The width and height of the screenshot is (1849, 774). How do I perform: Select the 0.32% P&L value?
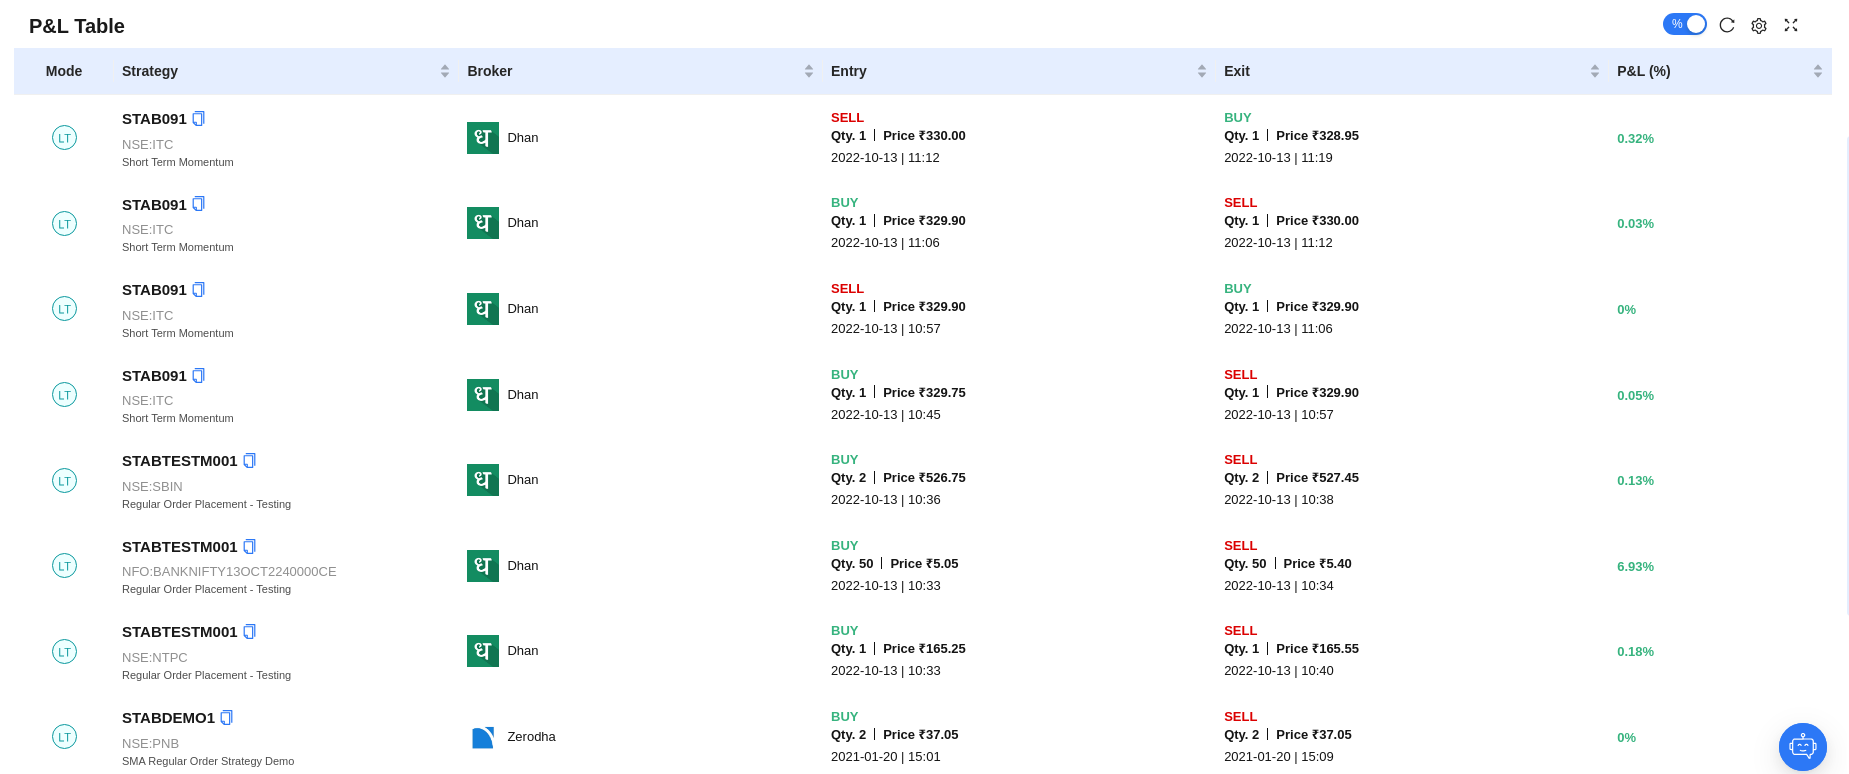1635,138
